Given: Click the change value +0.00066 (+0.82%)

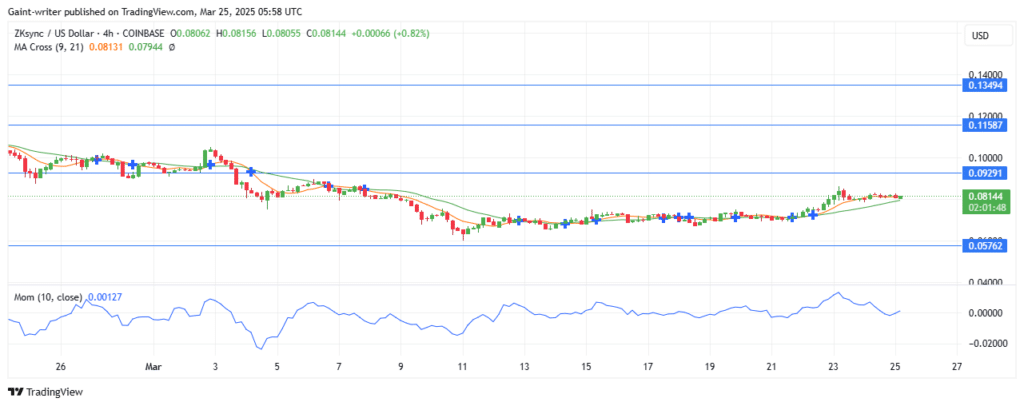Looking at the screenshot, I should pos(392,33).
